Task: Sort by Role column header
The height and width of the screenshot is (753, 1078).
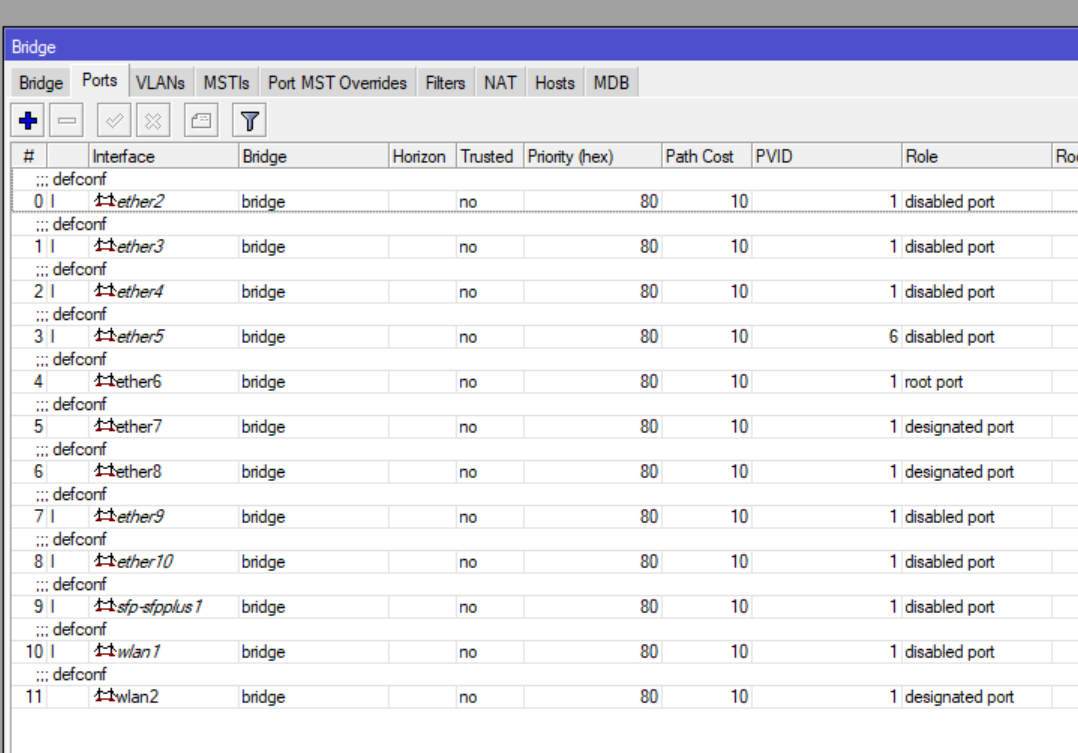Action: (976, 156)
